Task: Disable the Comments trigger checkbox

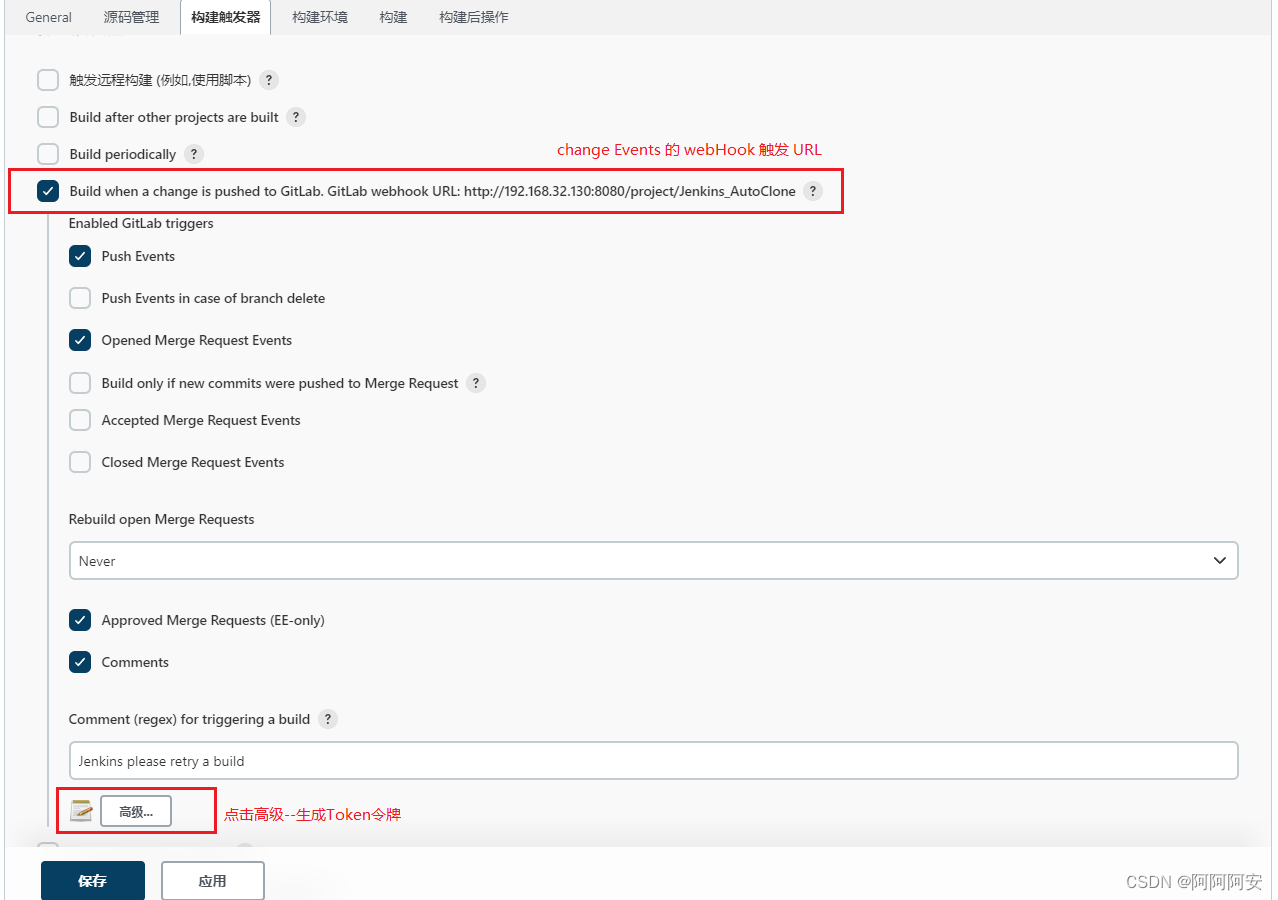Action: point(80,662)
